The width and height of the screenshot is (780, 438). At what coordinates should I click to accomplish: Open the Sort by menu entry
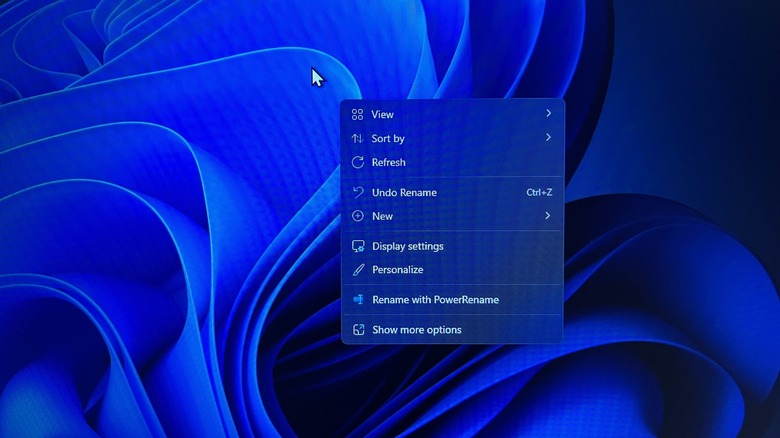(452, 138)
